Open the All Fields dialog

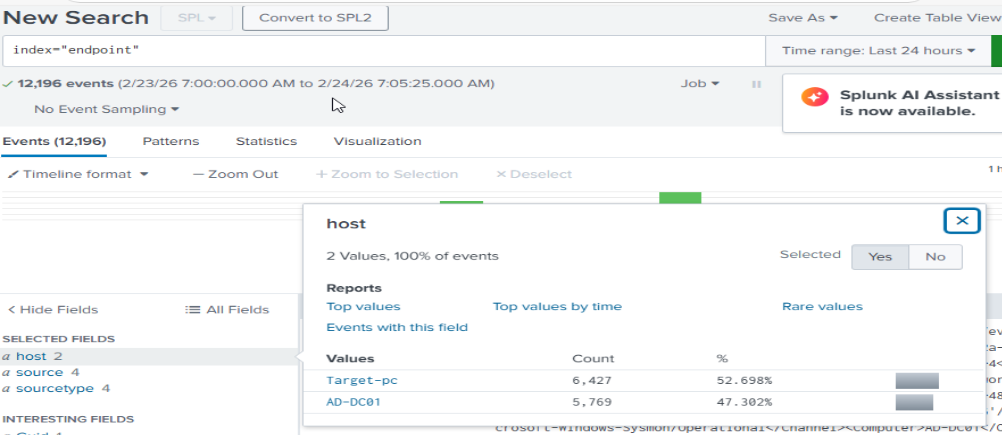point(227,310)
